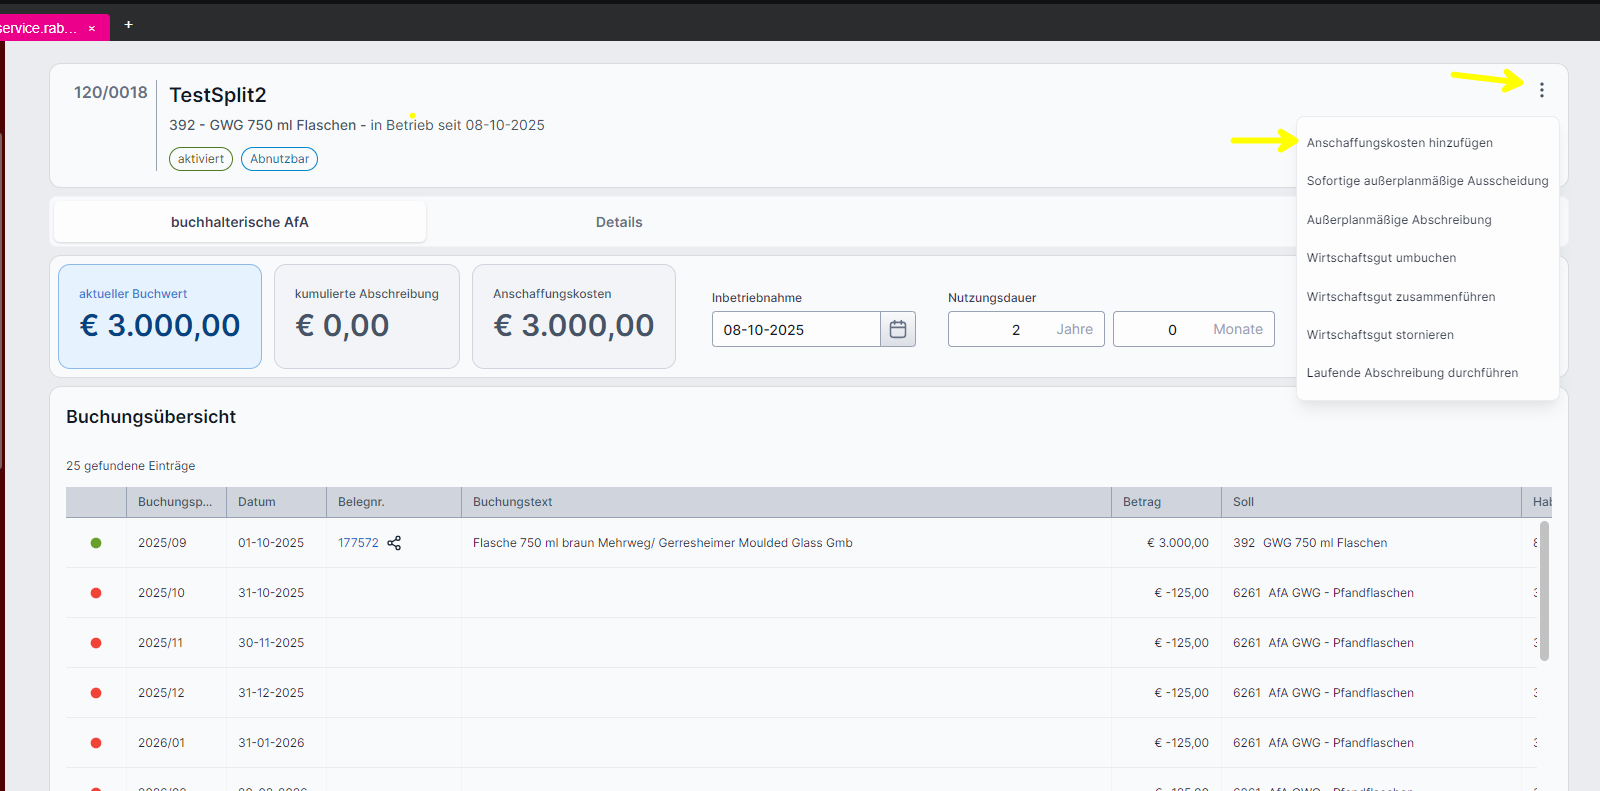
Task: Select Anschaffungskosten hinzufügen menu entry
Action: tap(1399, 143)
